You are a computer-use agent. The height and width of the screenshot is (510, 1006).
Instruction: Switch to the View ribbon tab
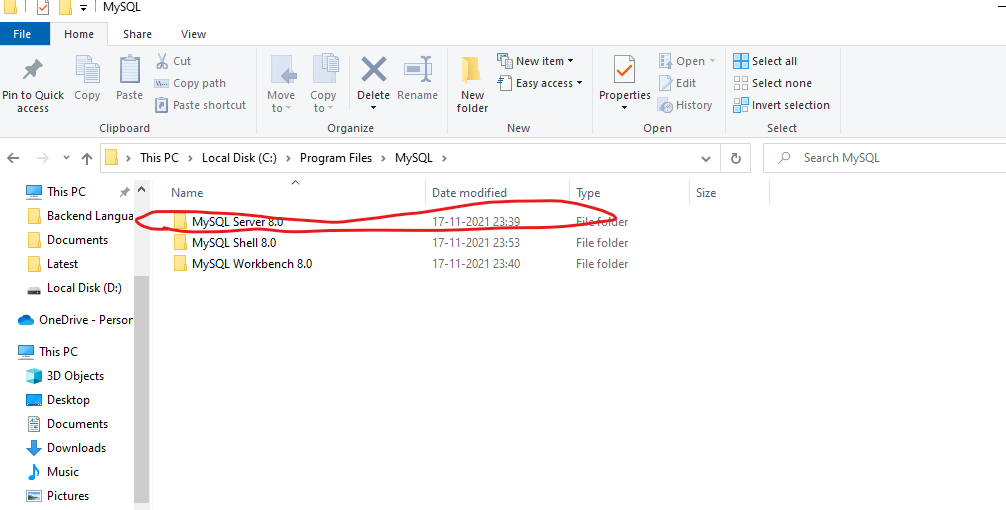(193, 34)
